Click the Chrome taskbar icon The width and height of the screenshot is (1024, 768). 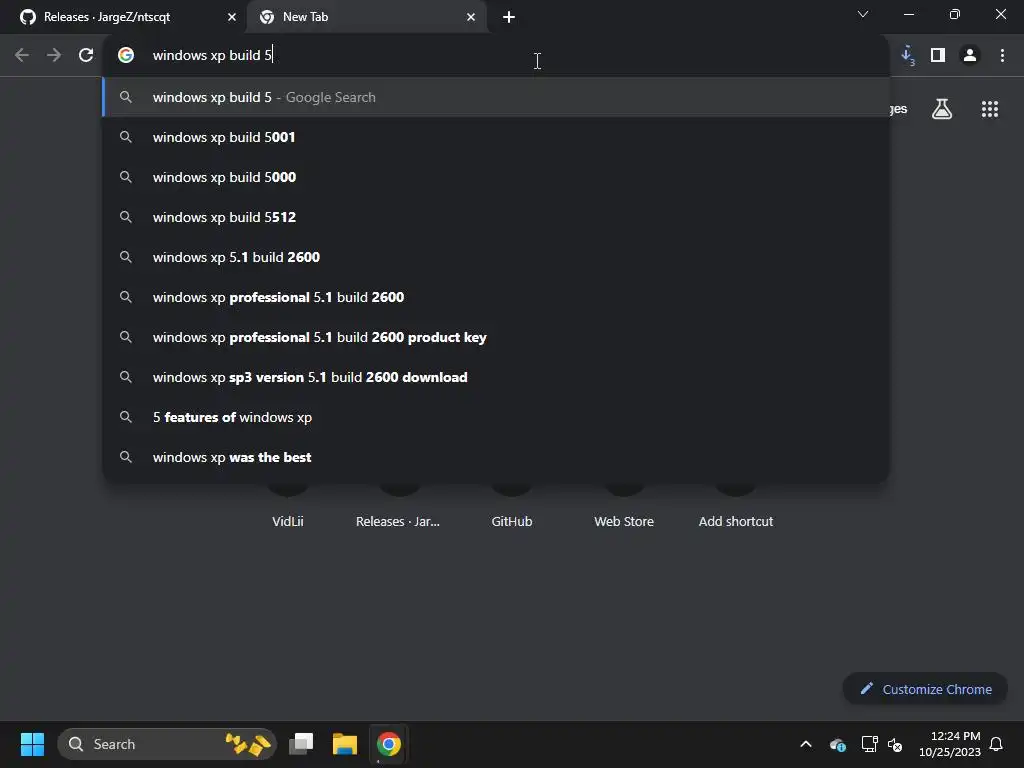389,744
